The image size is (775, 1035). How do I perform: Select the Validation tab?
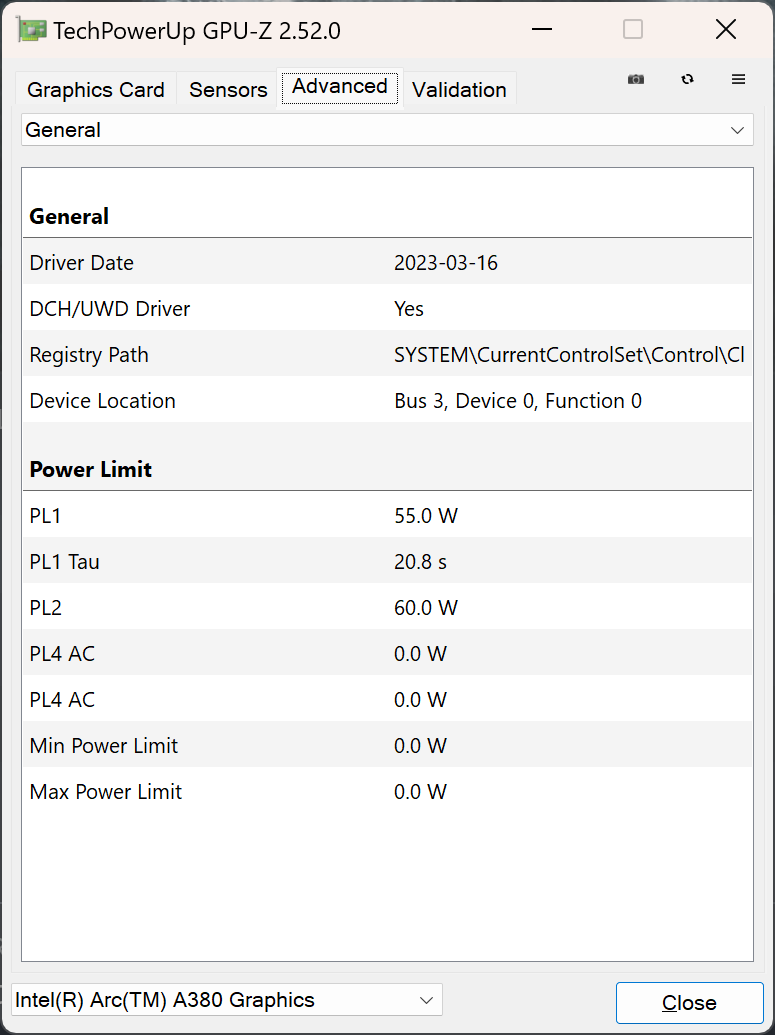coord(459,90)
